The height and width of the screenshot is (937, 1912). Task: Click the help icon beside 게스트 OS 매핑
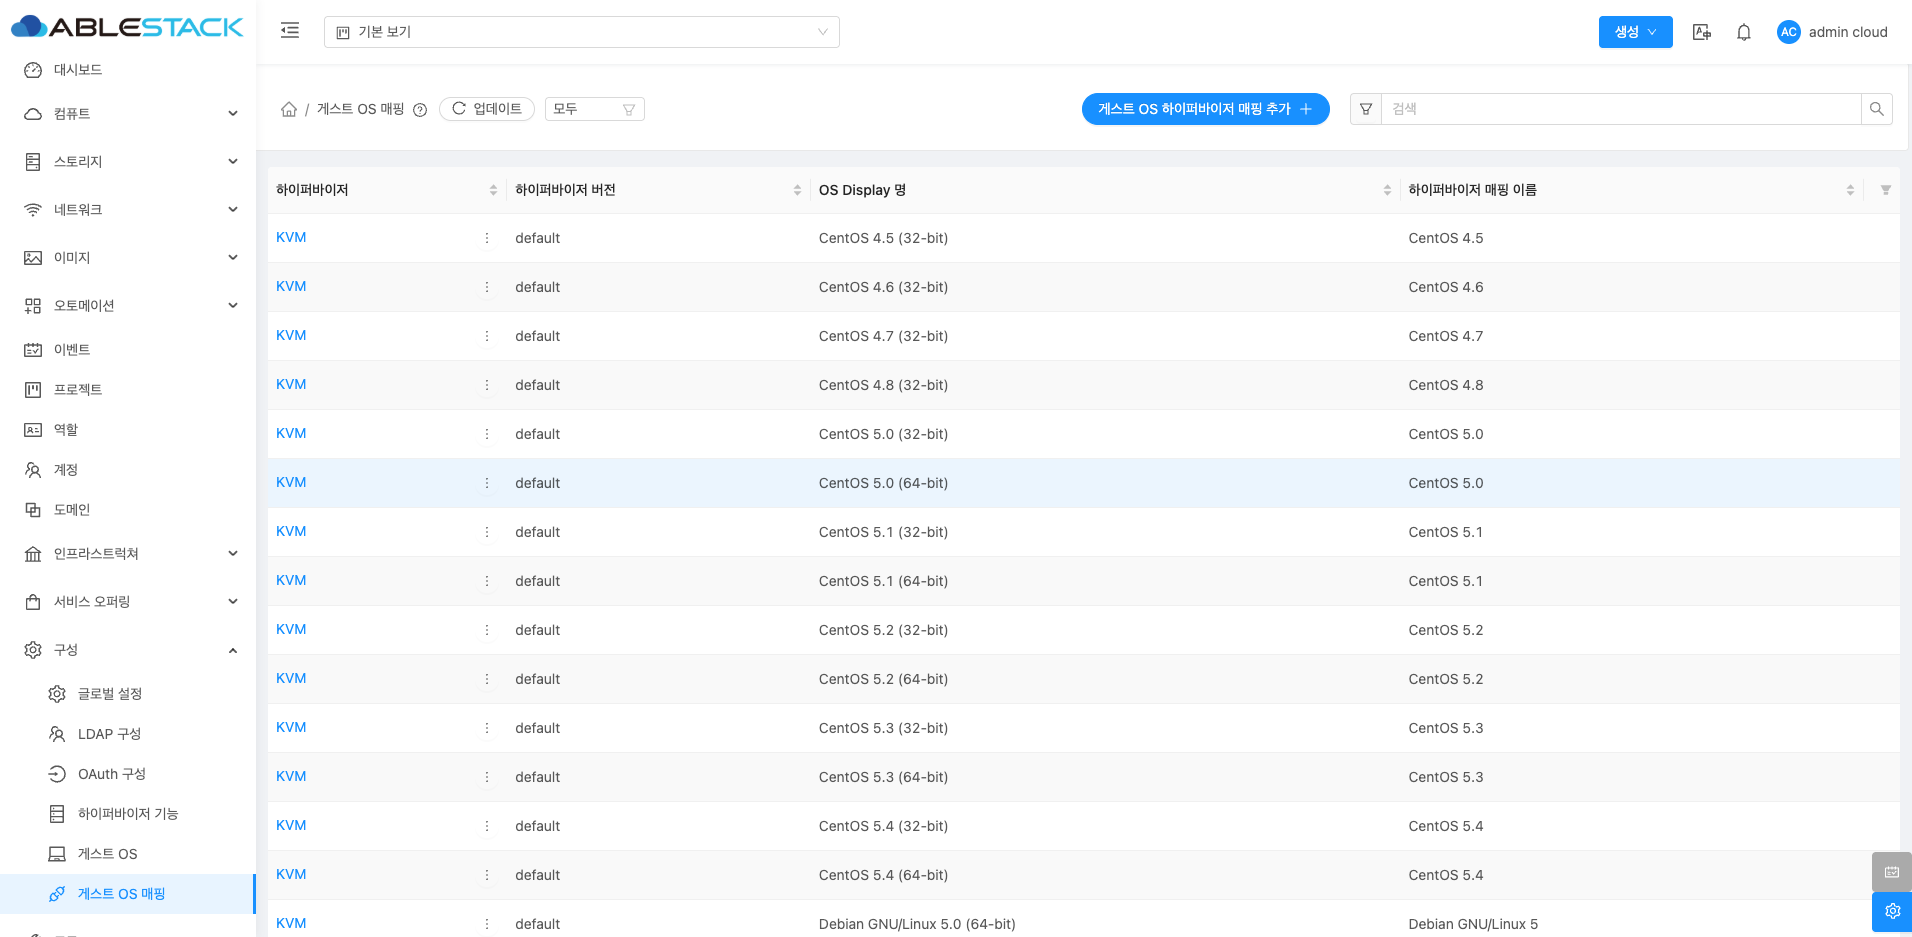pyautogui.click(x=420, y=110)
